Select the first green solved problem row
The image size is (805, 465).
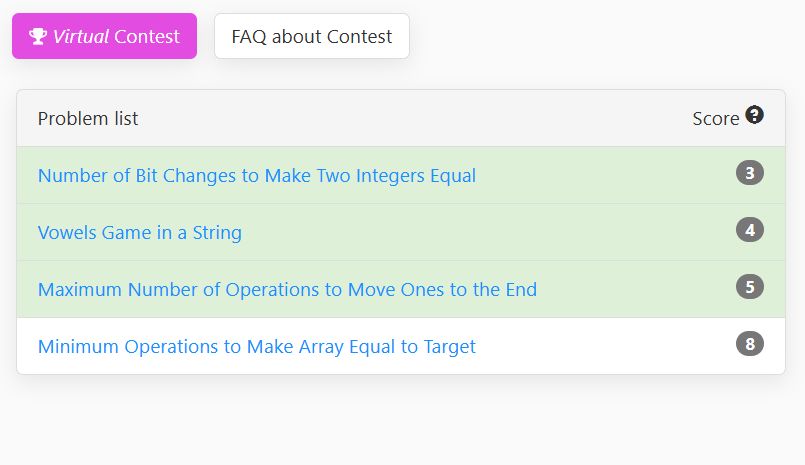pos(401,175)
